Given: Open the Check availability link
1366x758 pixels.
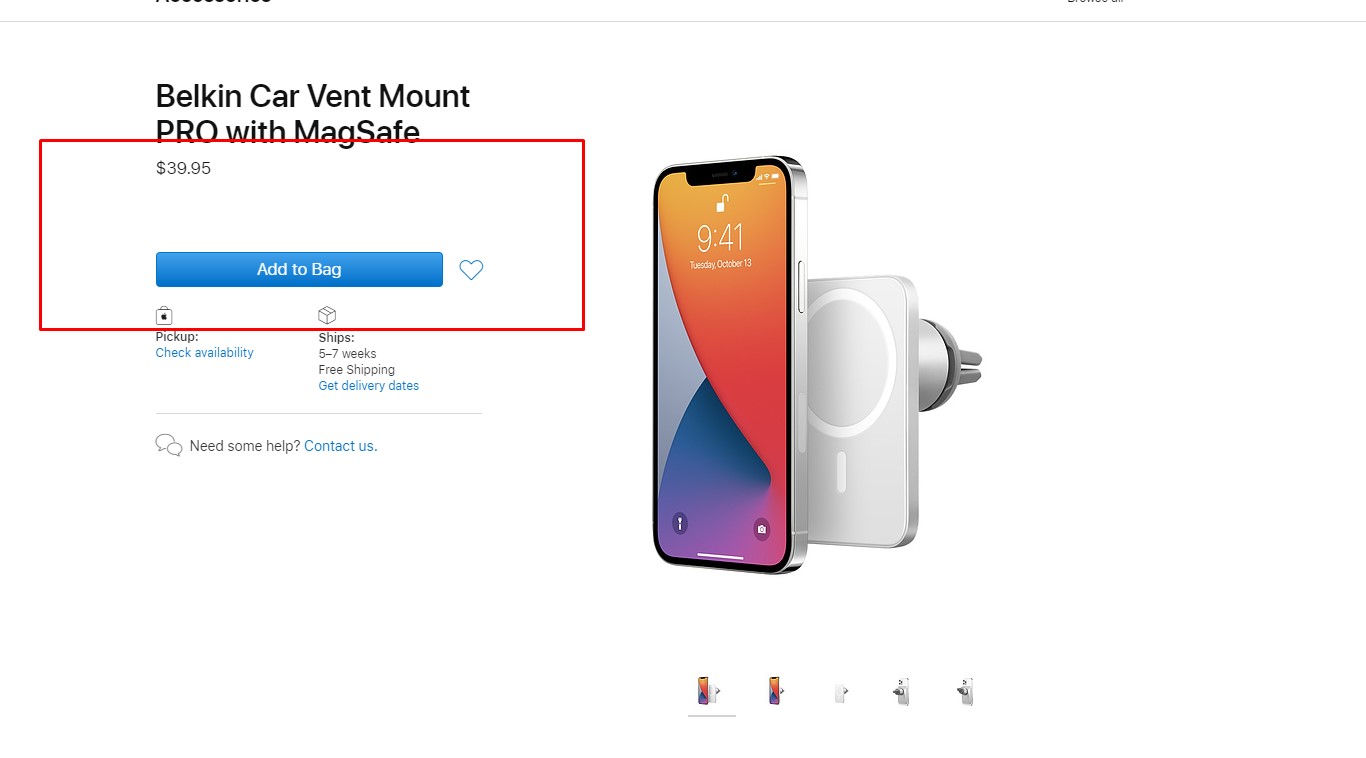Looking at the screenshot, I should [204, 353].
